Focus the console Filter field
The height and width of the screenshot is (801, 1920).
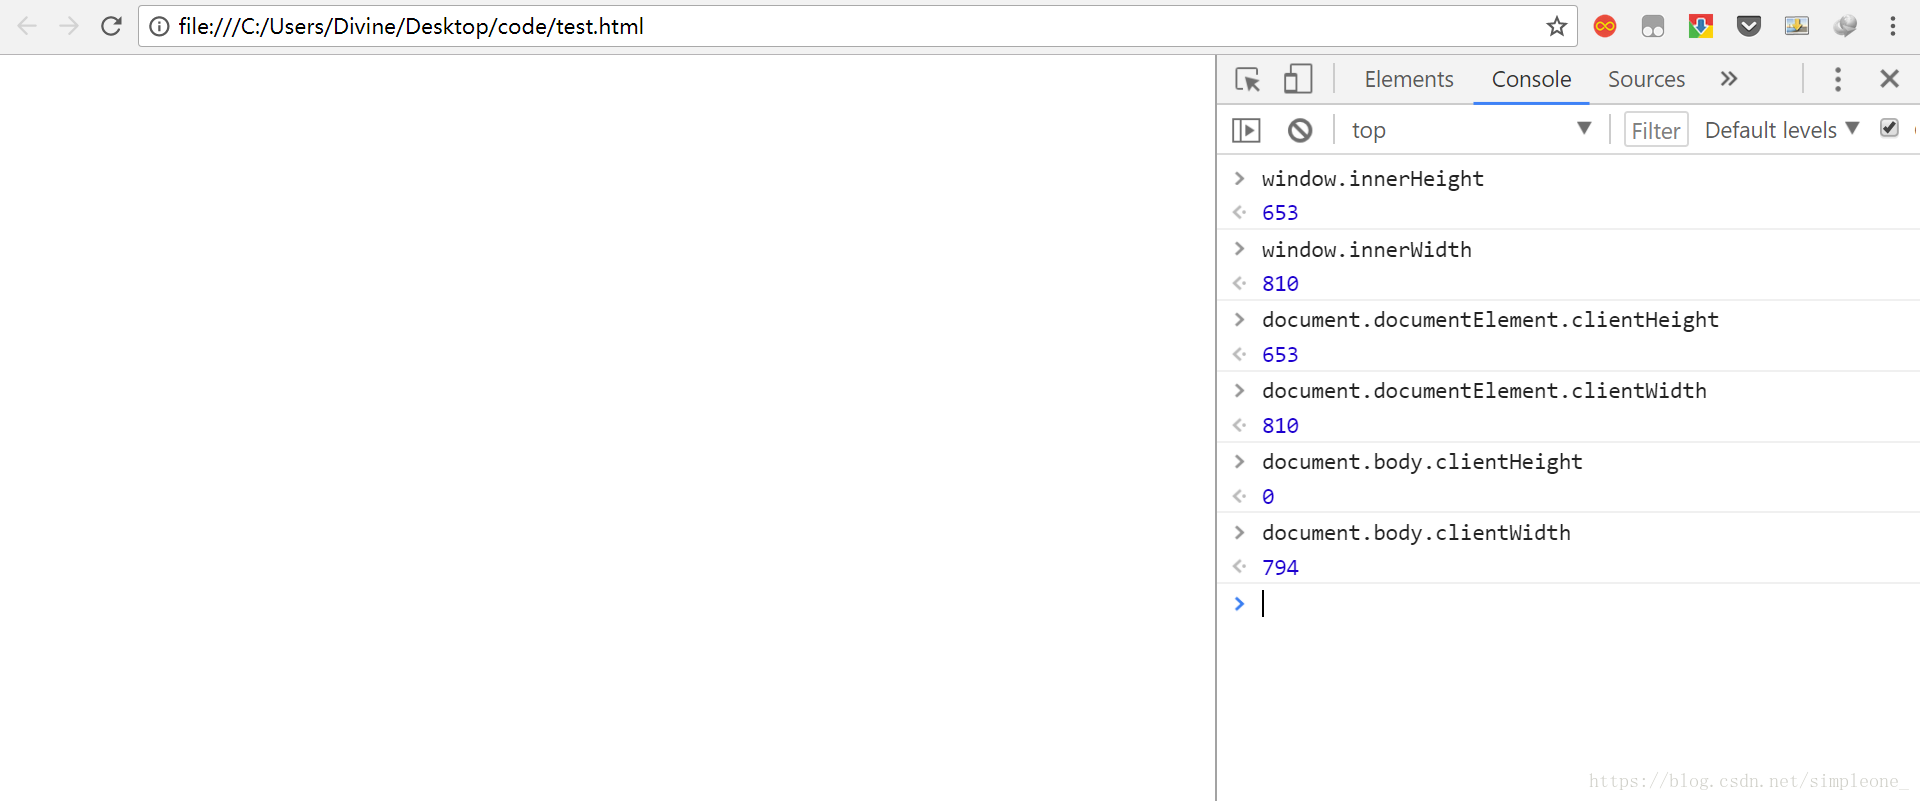click(x=1656, y=130)
